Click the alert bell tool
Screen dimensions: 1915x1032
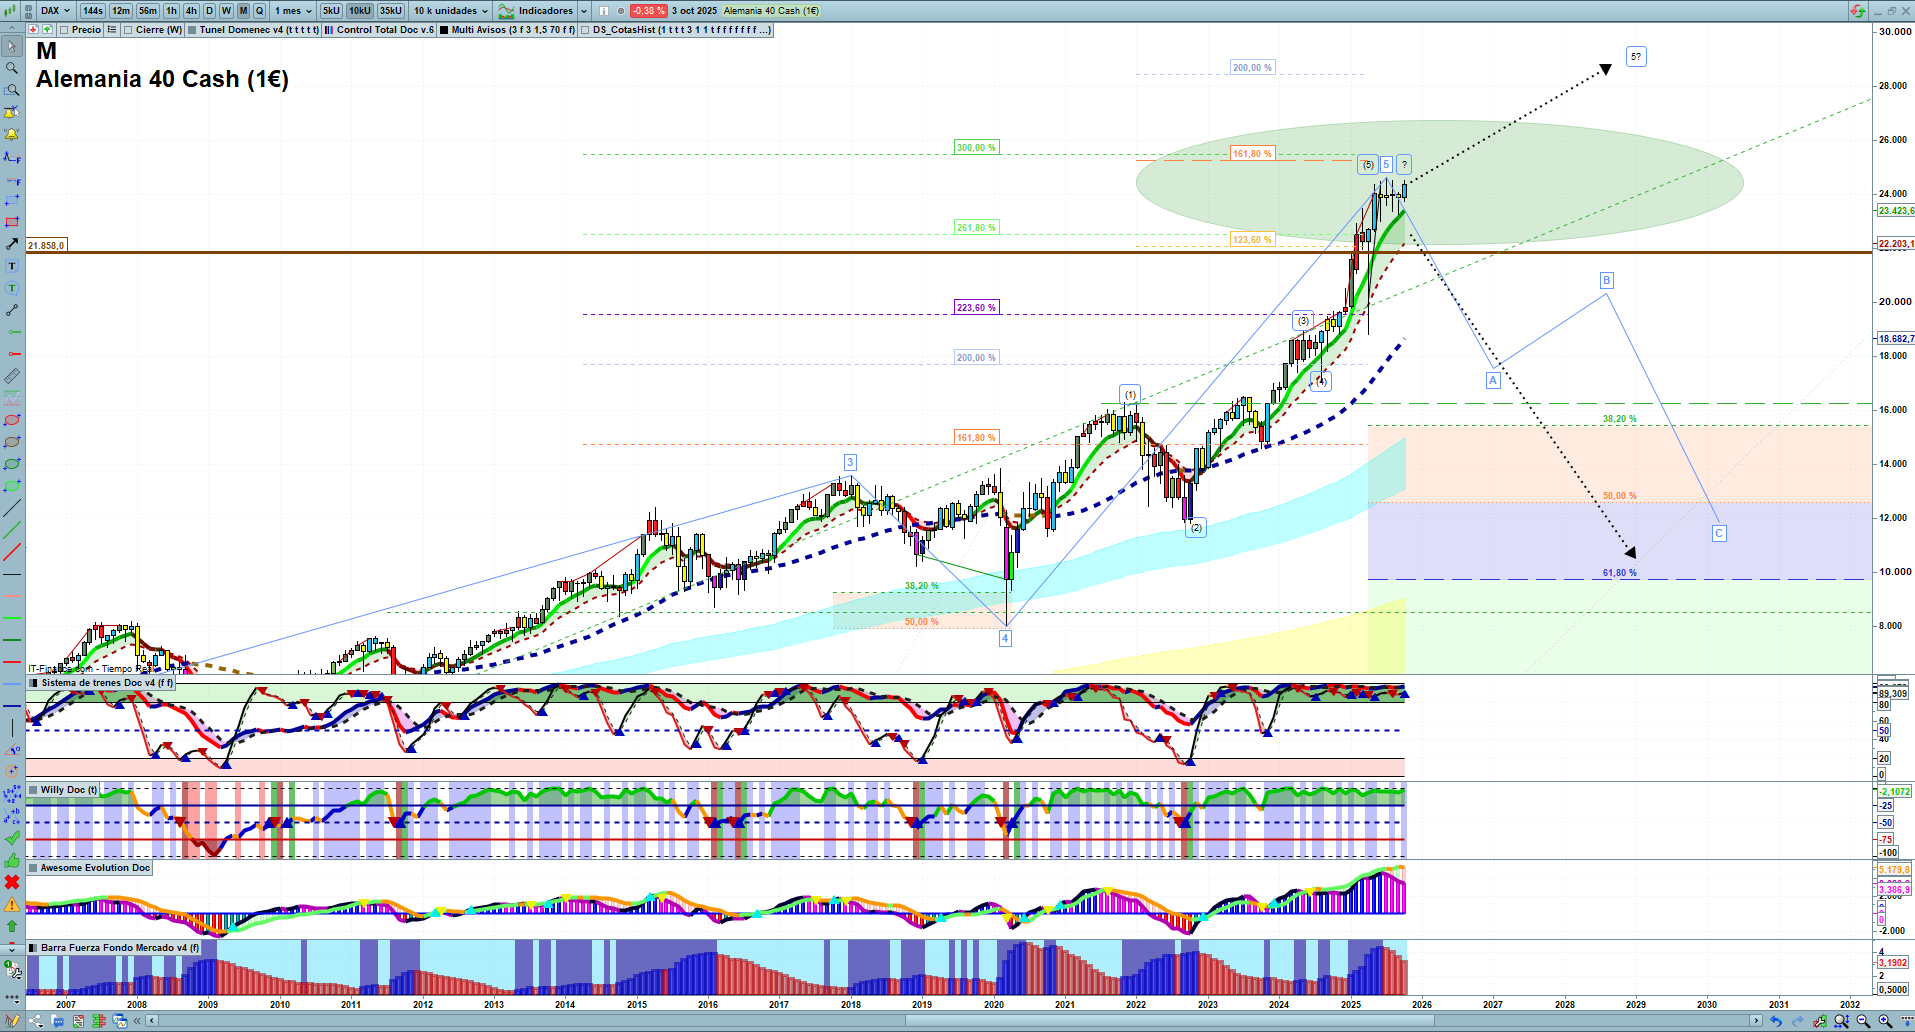pyautogui.click(x=12, y=134)
